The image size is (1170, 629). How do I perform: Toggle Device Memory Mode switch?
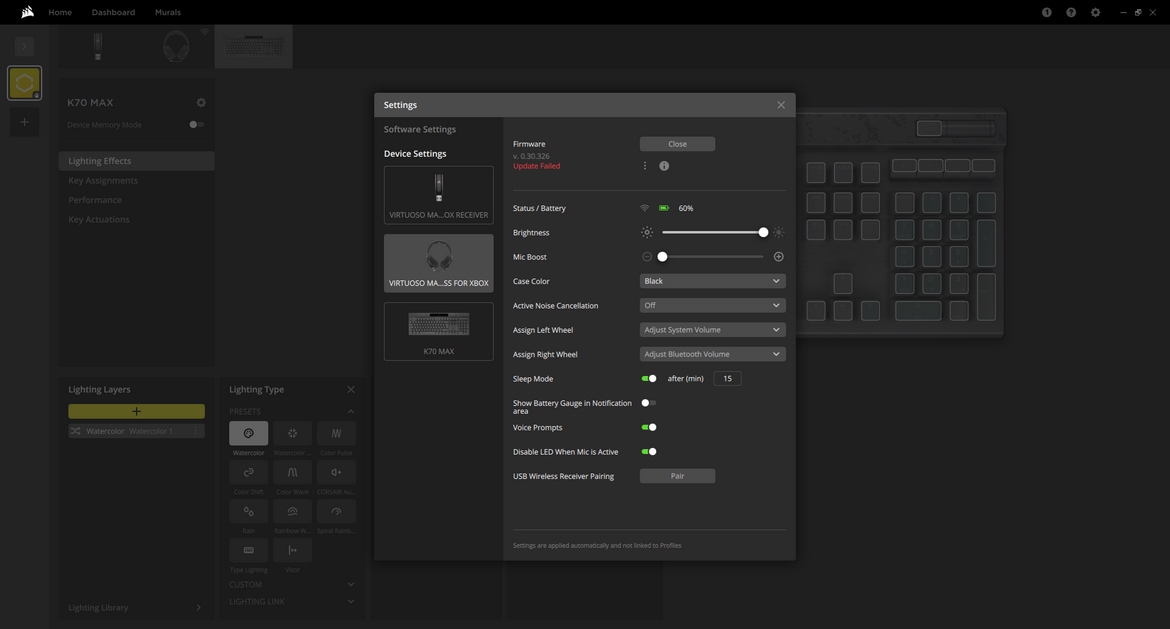click(196, 125)
